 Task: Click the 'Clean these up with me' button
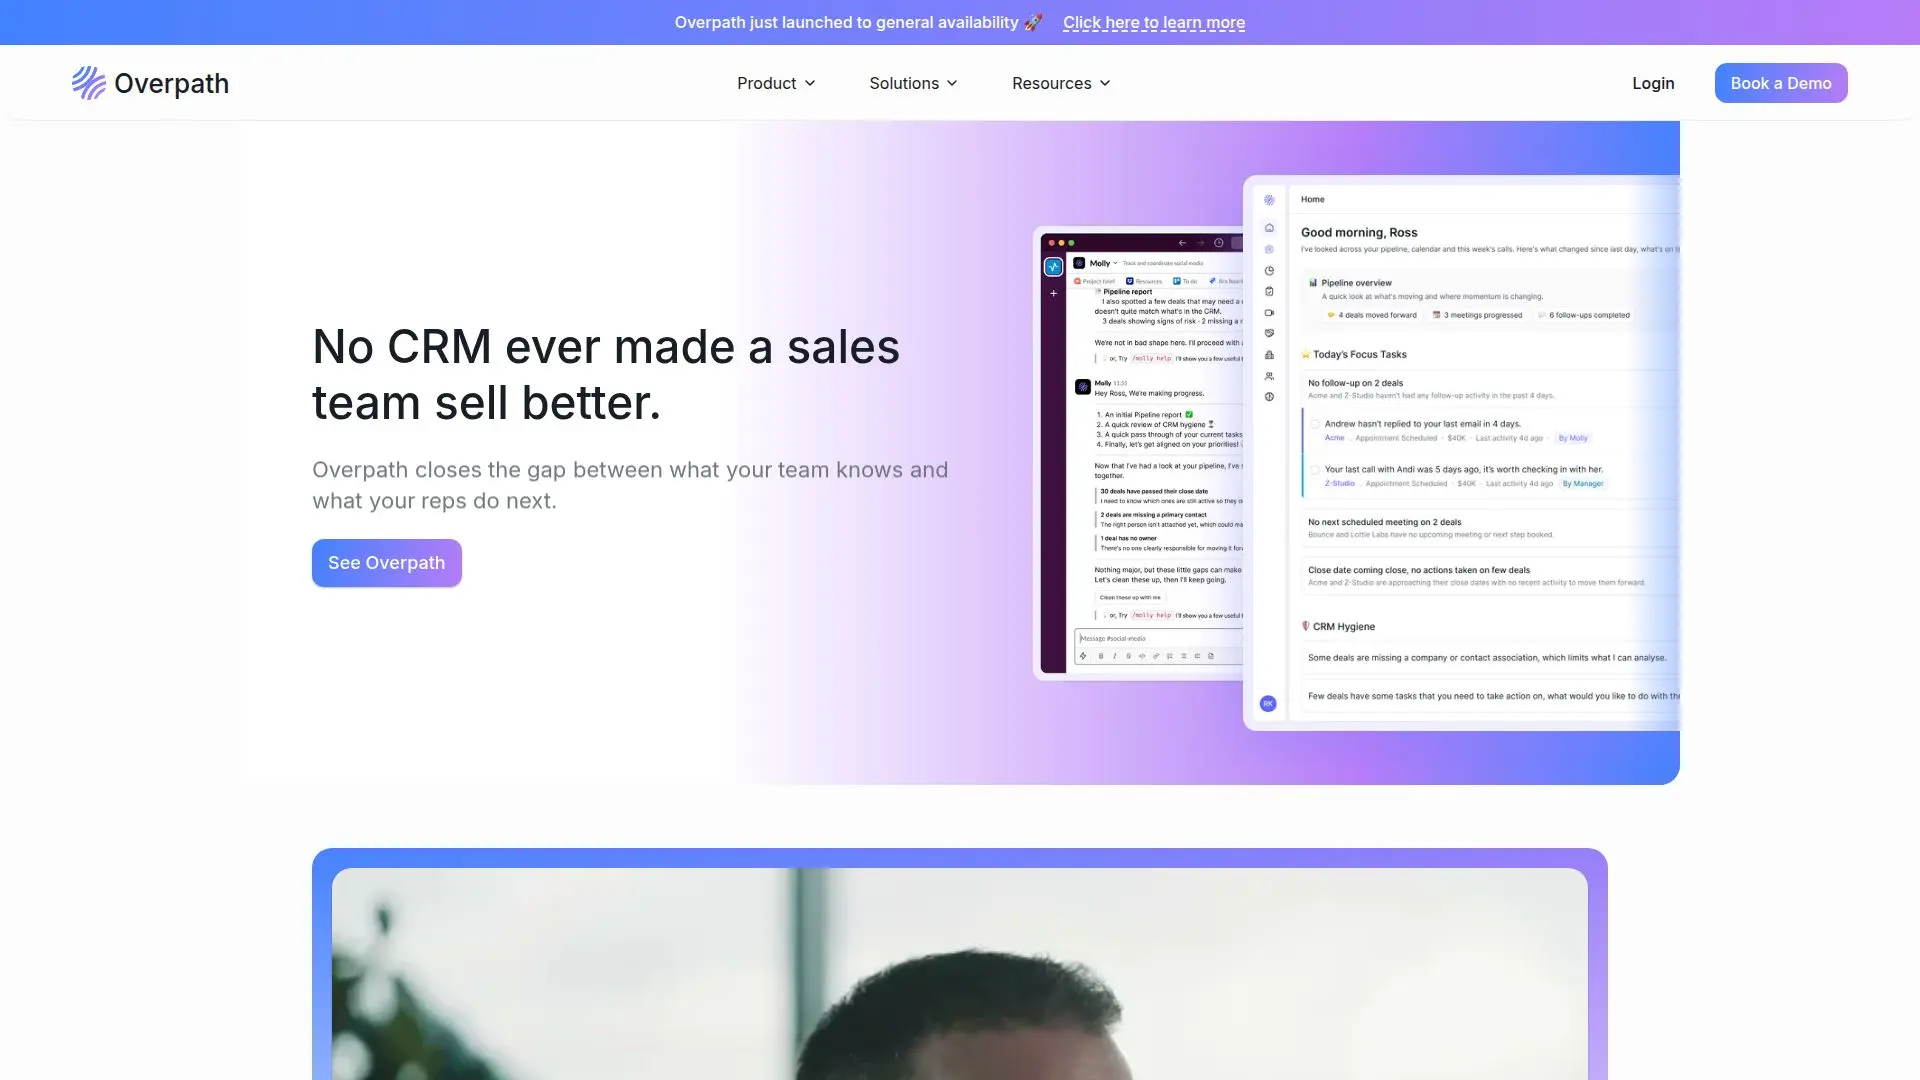click(x=1130, y=598)
